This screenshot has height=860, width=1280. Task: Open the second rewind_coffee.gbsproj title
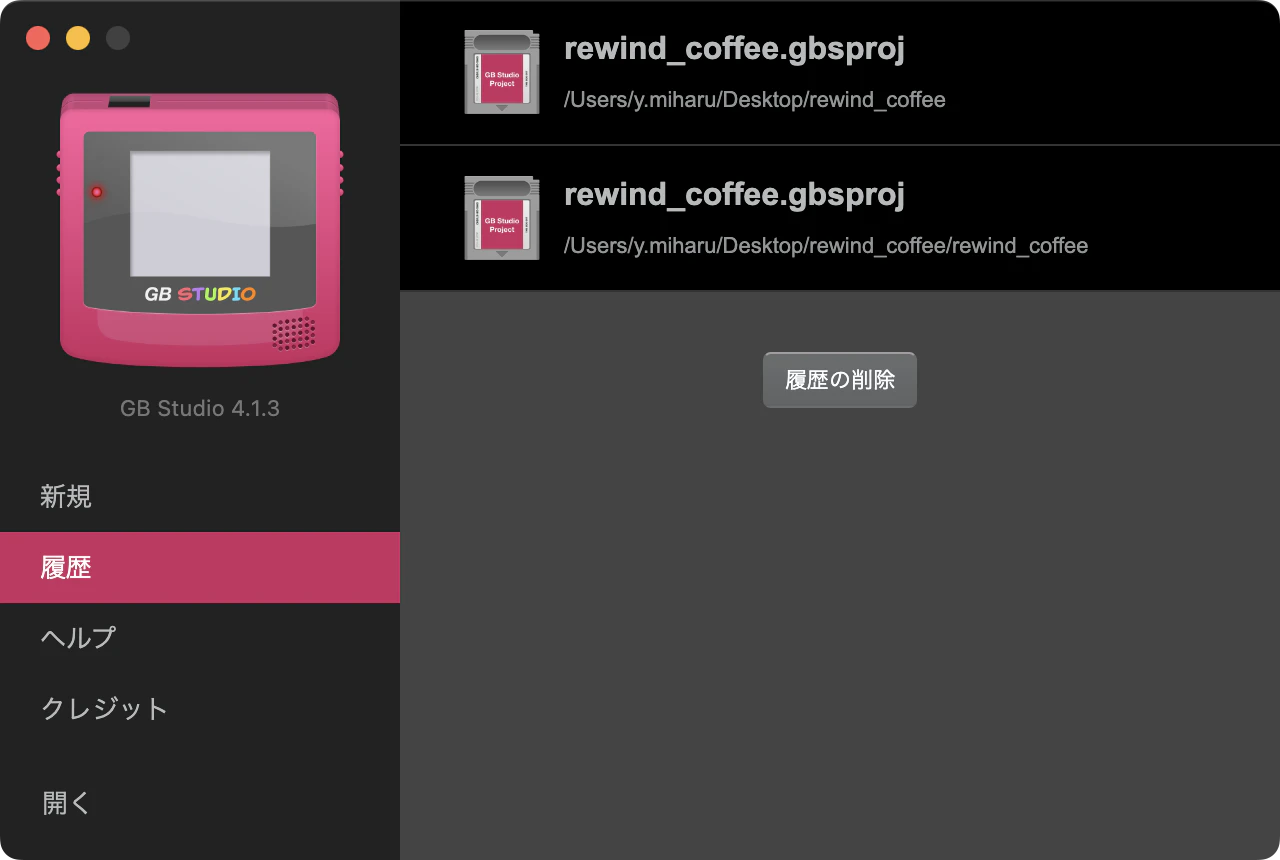click(734, 194)
